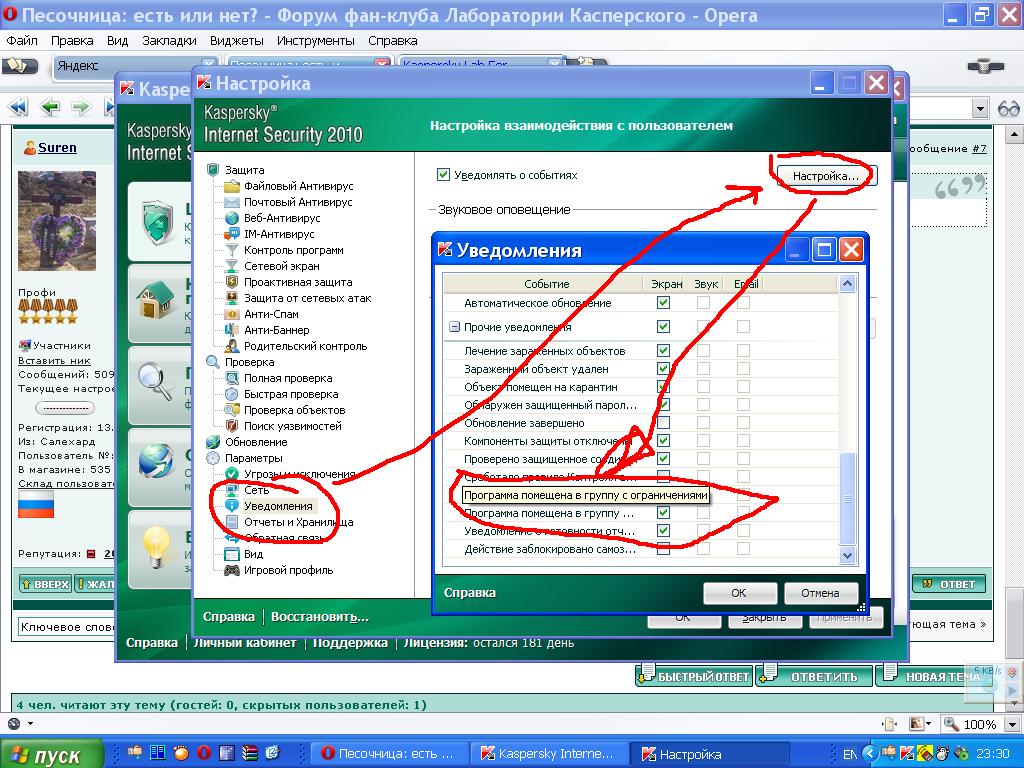
Task: Click OK in Уведомления dialog
Action: point(739,593)
